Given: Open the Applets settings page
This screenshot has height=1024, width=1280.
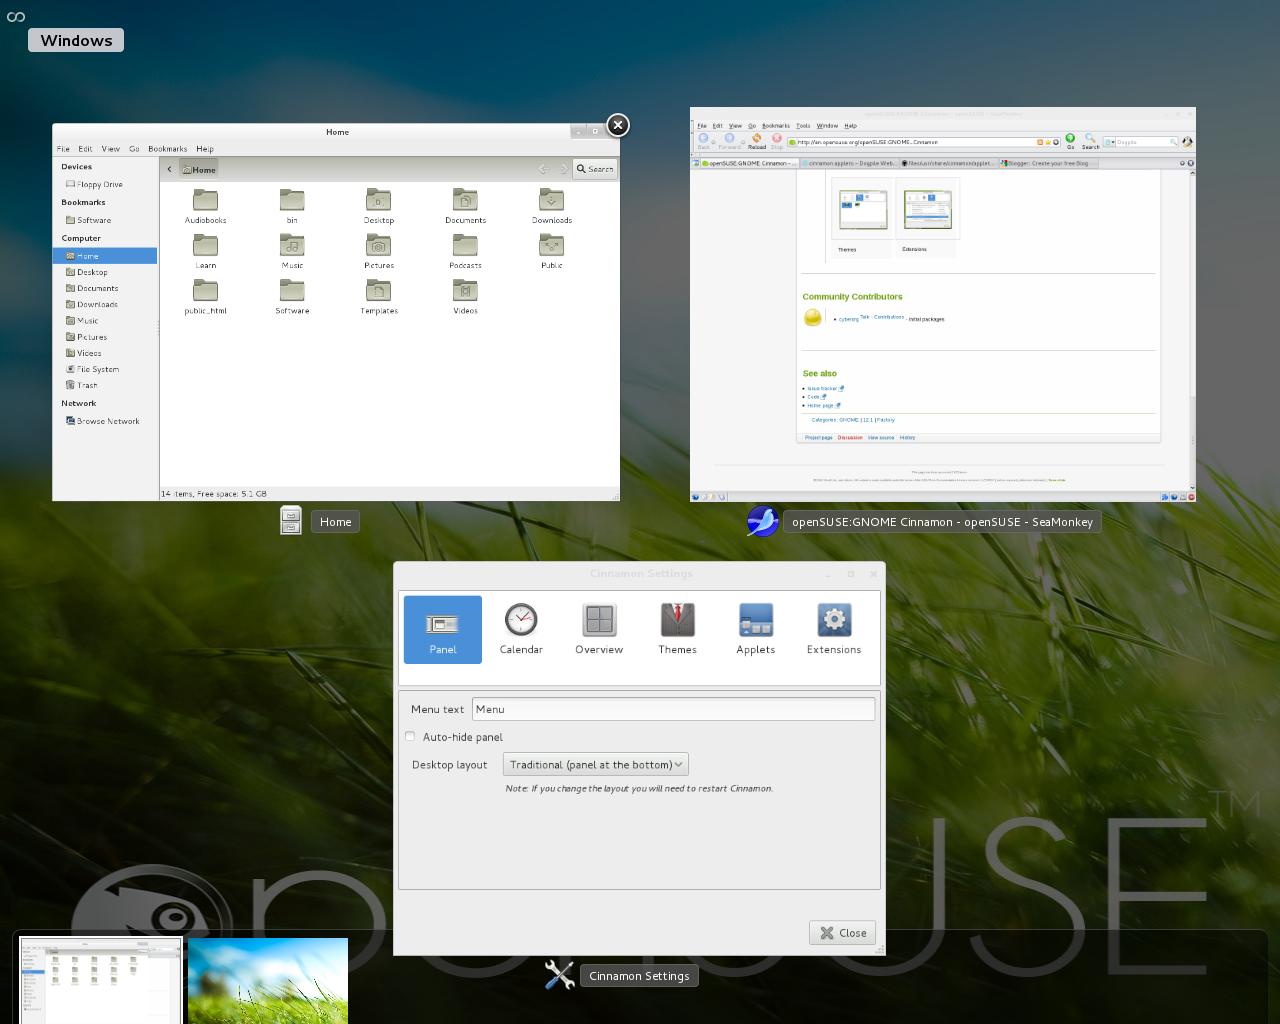Looking at the screenshot, I should click(755, 628).
